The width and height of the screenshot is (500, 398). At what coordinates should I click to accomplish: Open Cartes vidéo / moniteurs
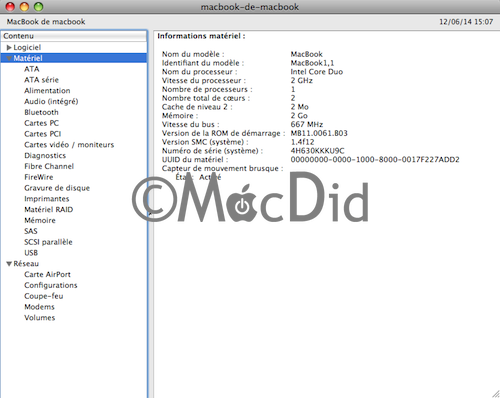coord(69,145)
